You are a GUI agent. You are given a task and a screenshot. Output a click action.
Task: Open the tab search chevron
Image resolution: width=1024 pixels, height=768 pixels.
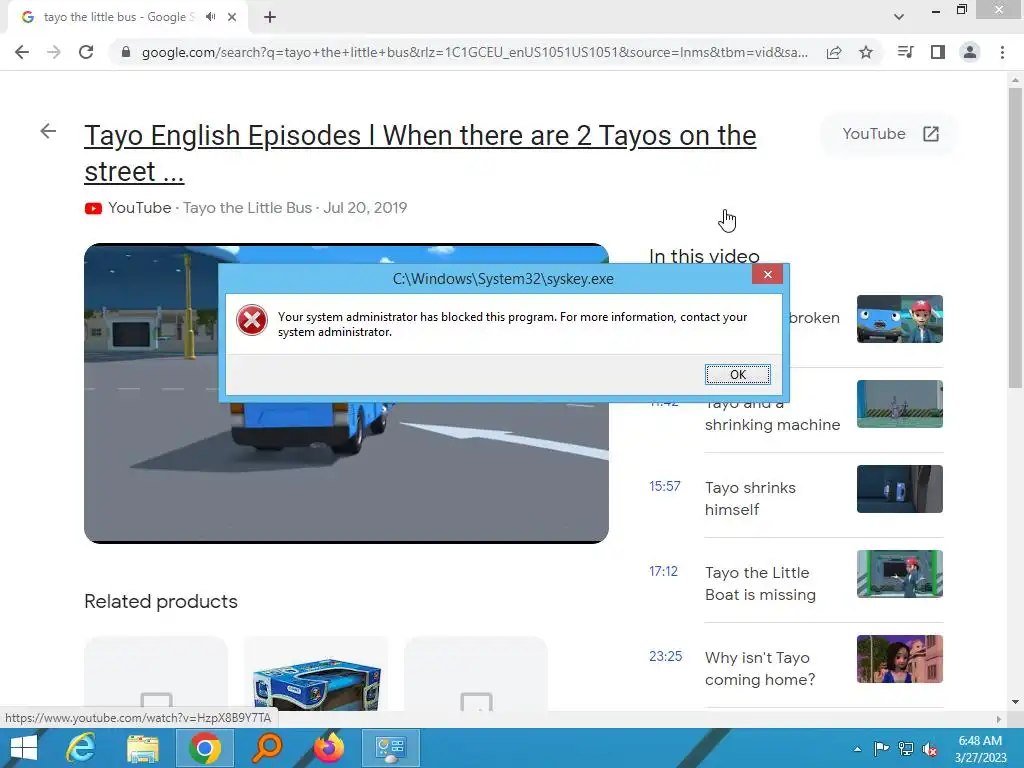click(899, 17)
